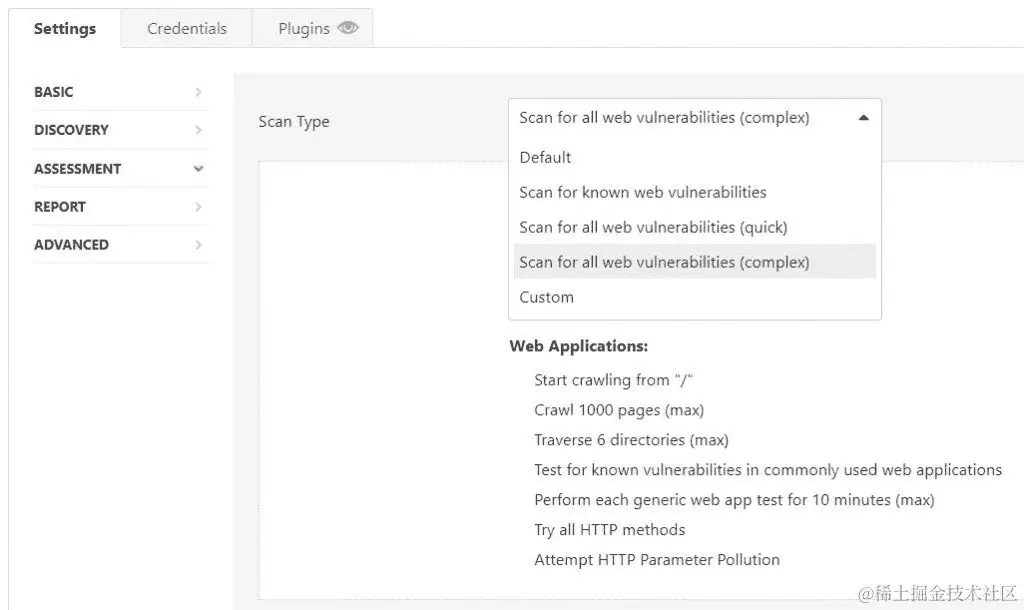Open the Plugins tab
The height and width of the screenshot is (610, 1024).
(304, 28)
